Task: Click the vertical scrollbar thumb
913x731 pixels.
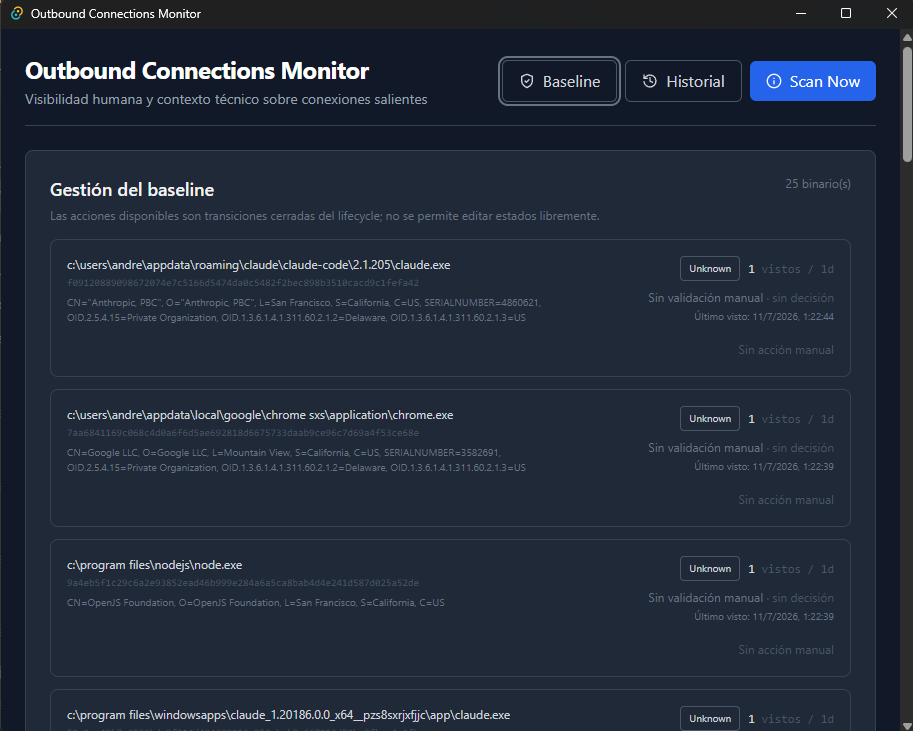Action: tap(907, 105)
